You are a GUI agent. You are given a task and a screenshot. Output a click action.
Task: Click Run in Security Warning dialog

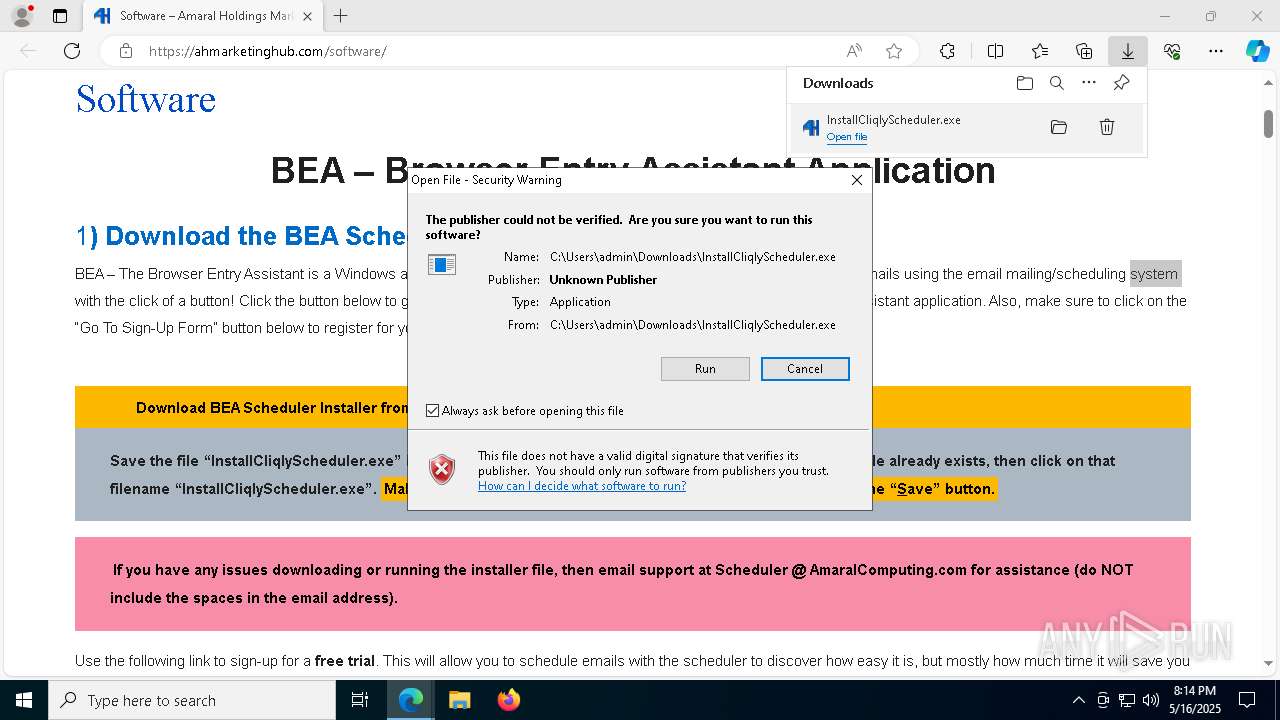point(705,369)
